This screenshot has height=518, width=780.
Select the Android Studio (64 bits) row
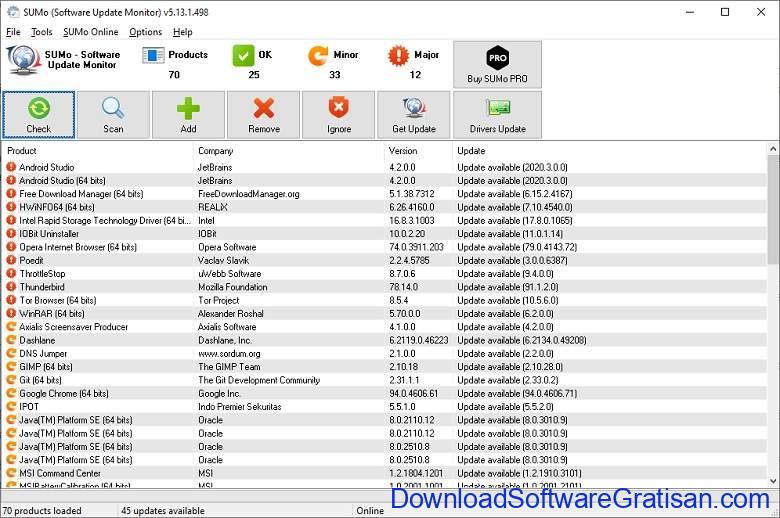[385, 181]
